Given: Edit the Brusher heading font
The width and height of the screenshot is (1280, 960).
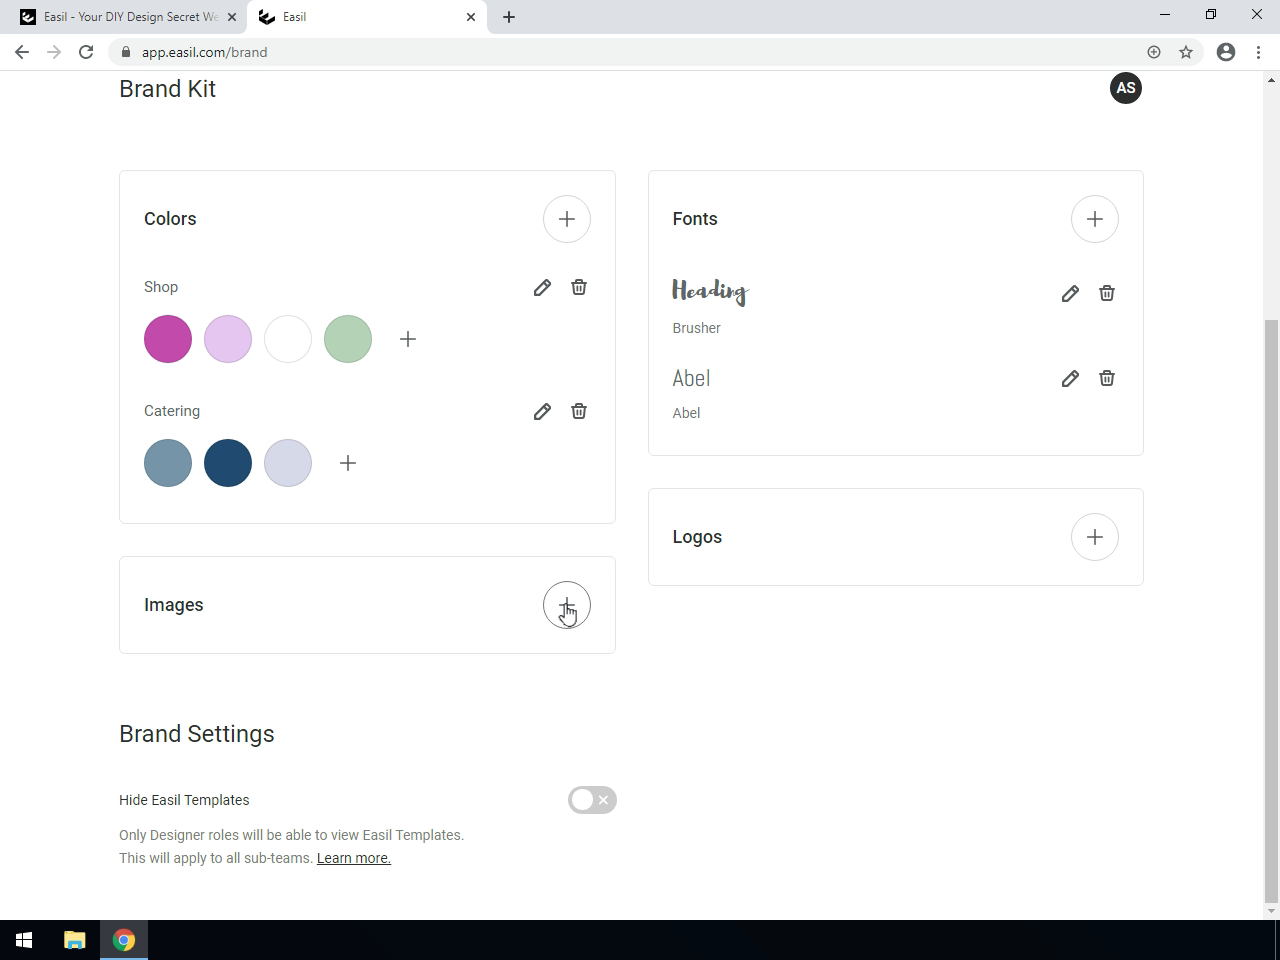Looking at the screenshot, I should pos(1070,294).
